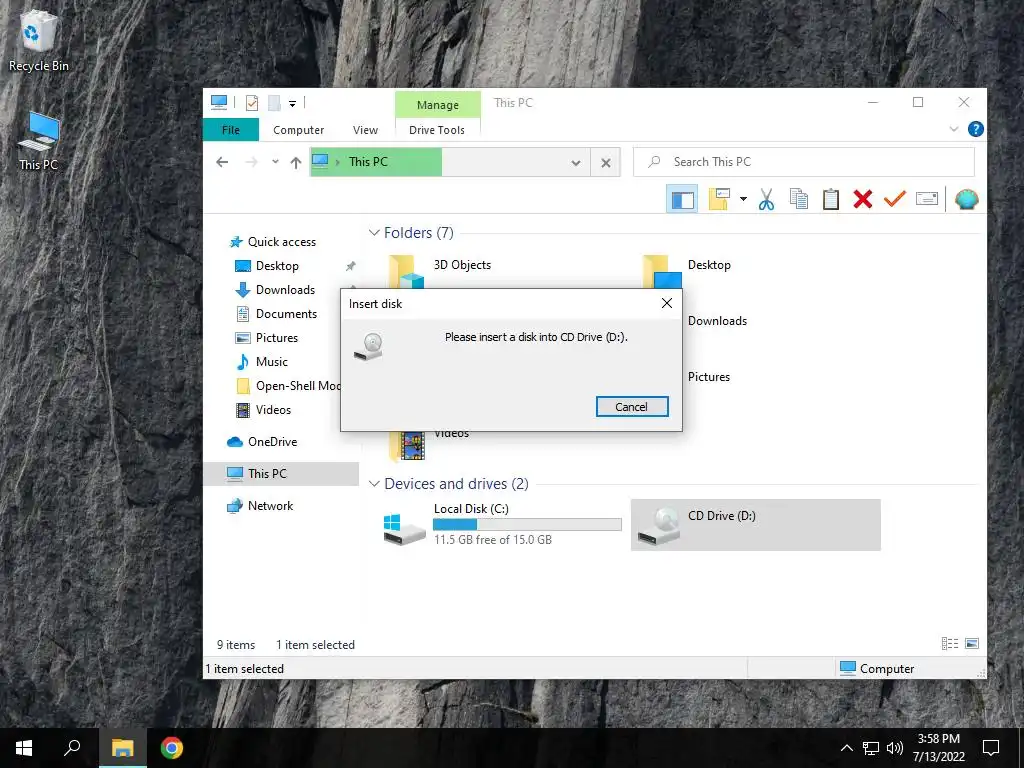Select CD Drive (D:) item
1024x768 pixels.
(x=756, y=525)
